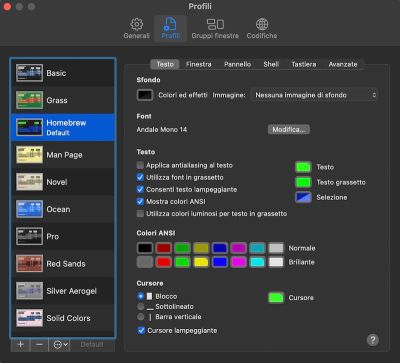
Task: Pick the Brillante gray ANSI swatch
Action: click(x=145, y=262)
